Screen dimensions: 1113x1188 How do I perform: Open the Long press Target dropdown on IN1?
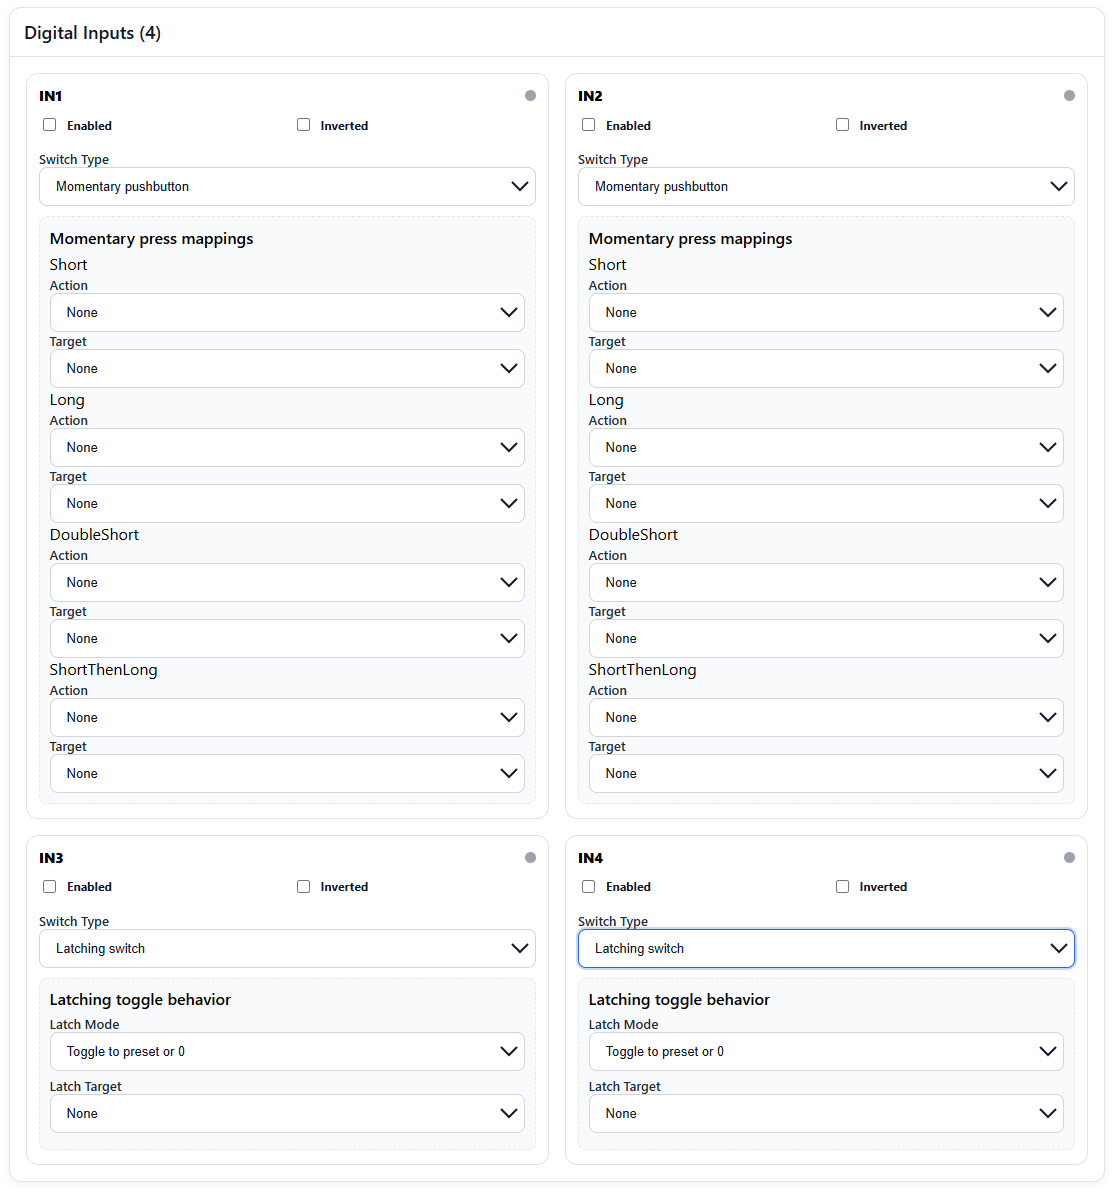pos(287,503)
